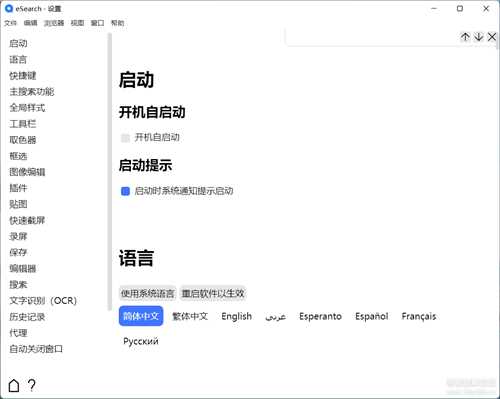This screenshot has height=399, width=500.
Task: Go to 语言 section in sidebar
Action: pos(18,59)
